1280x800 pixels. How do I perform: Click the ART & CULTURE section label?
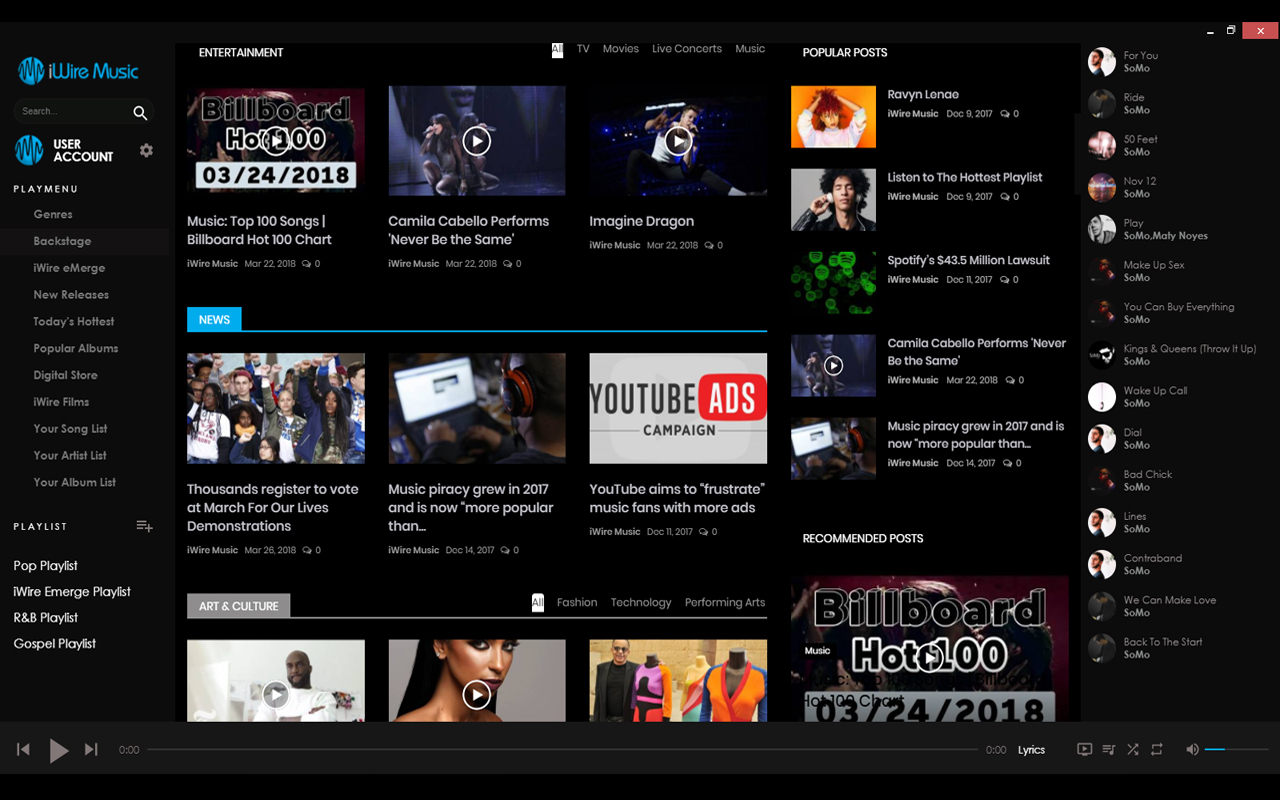239,606
